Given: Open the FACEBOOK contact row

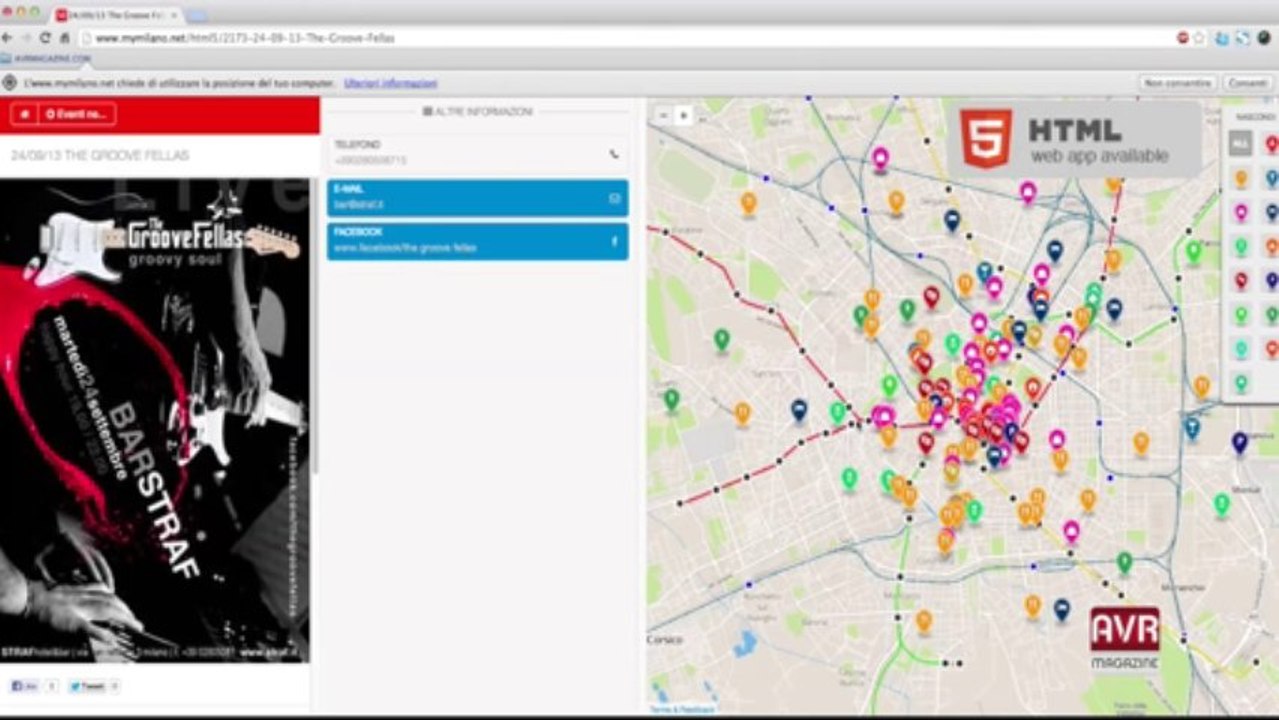Looking at the screenshot, I should click(477, 241).
